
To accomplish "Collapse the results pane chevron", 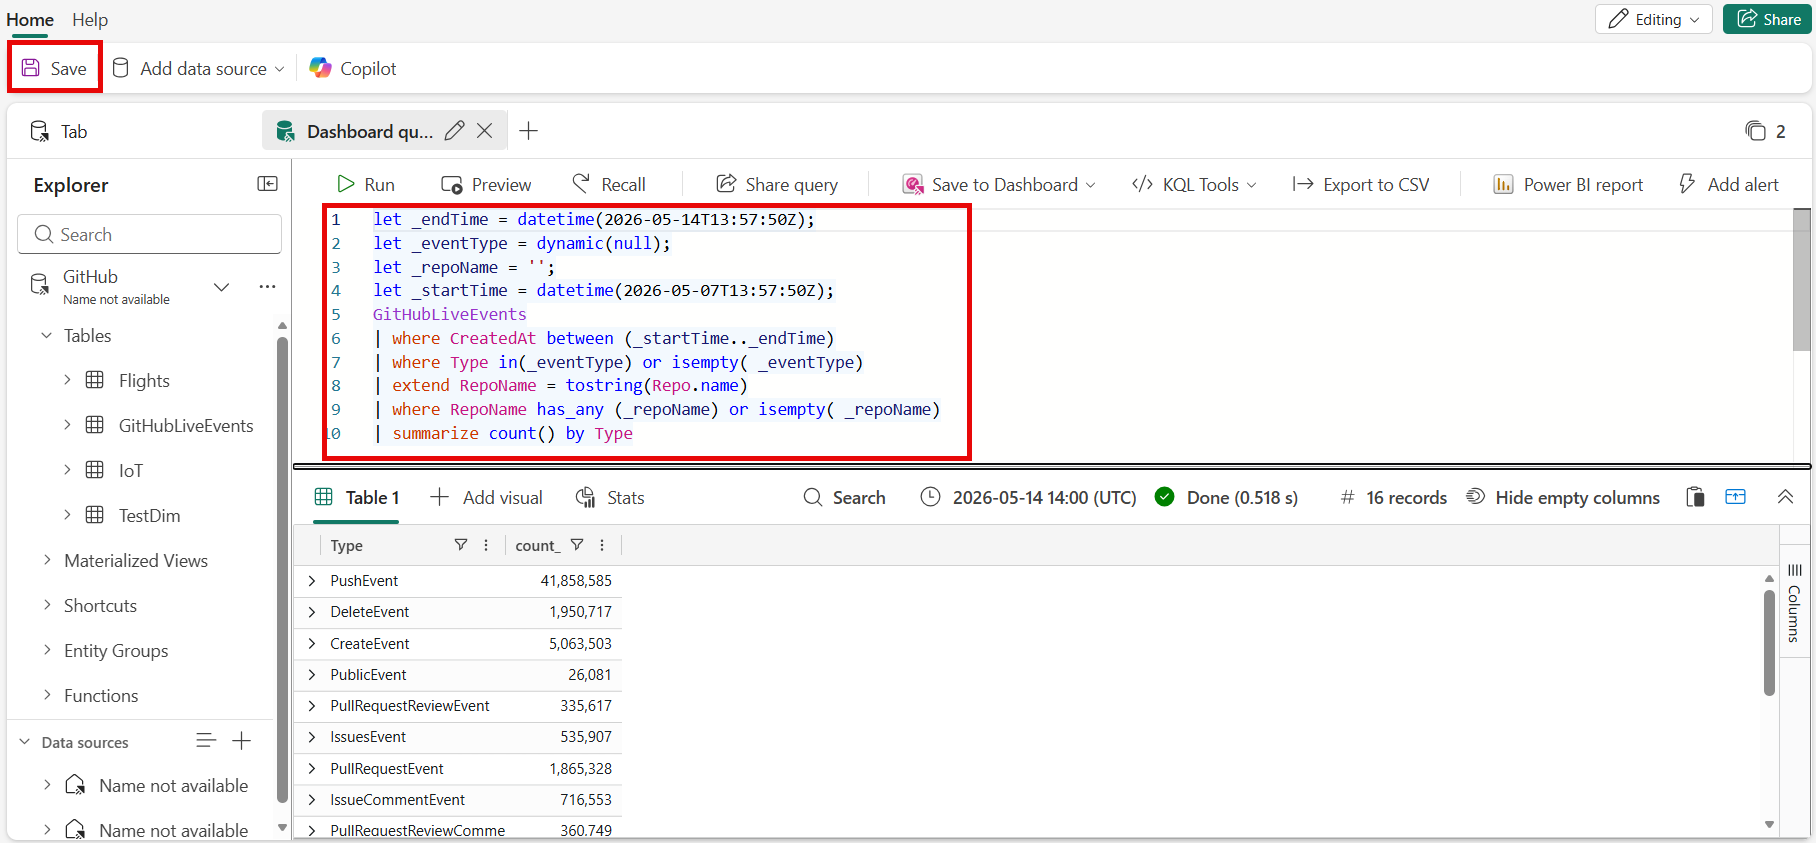I will pos(1785,497).
